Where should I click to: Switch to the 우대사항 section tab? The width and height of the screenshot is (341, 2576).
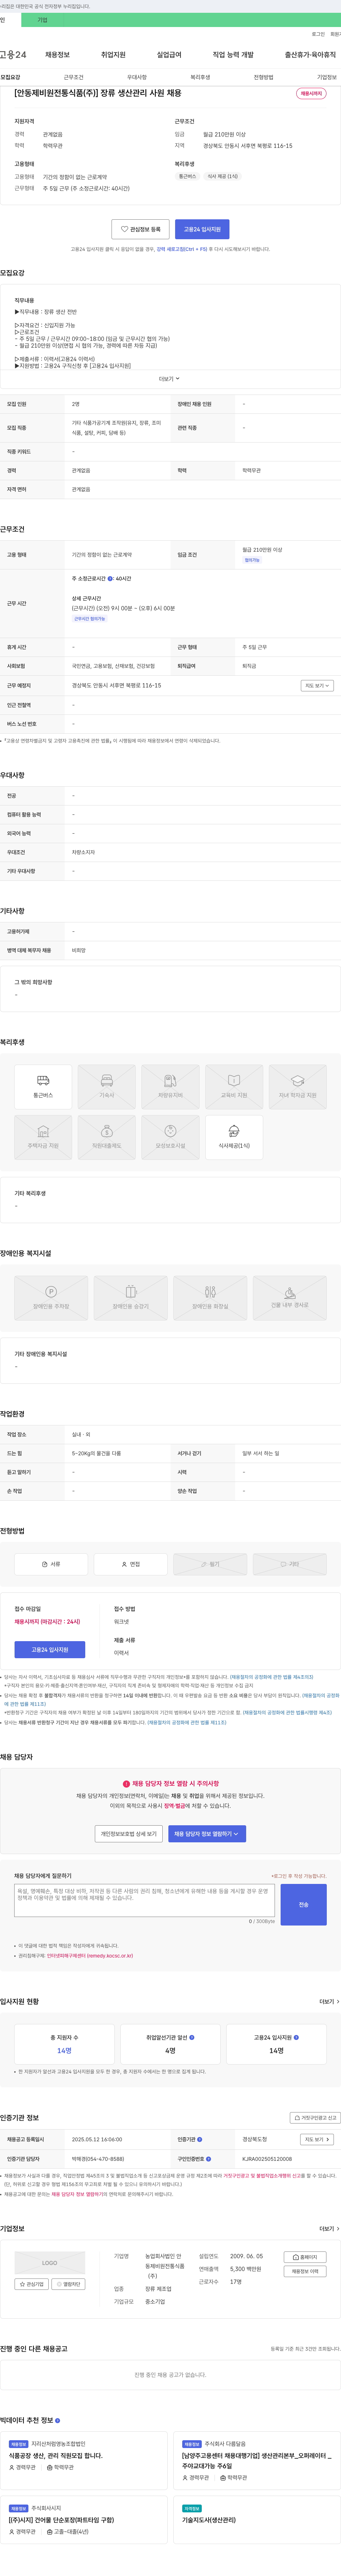pos(137,77)
